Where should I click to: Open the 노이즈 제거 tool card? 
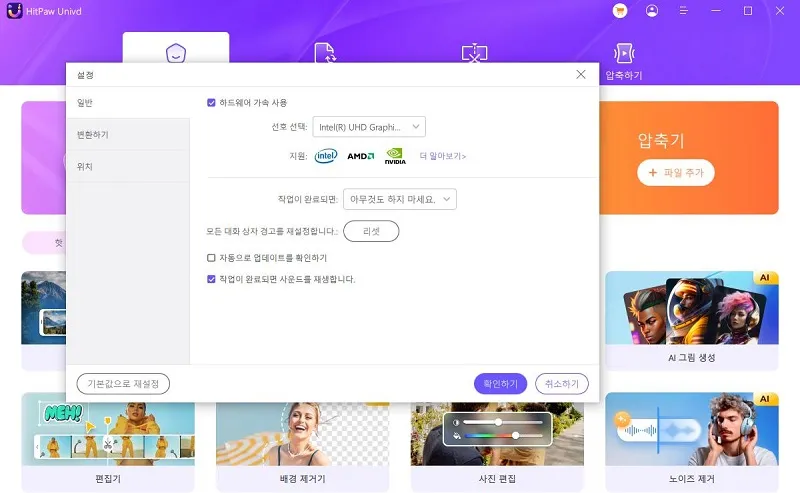point(692,442)
